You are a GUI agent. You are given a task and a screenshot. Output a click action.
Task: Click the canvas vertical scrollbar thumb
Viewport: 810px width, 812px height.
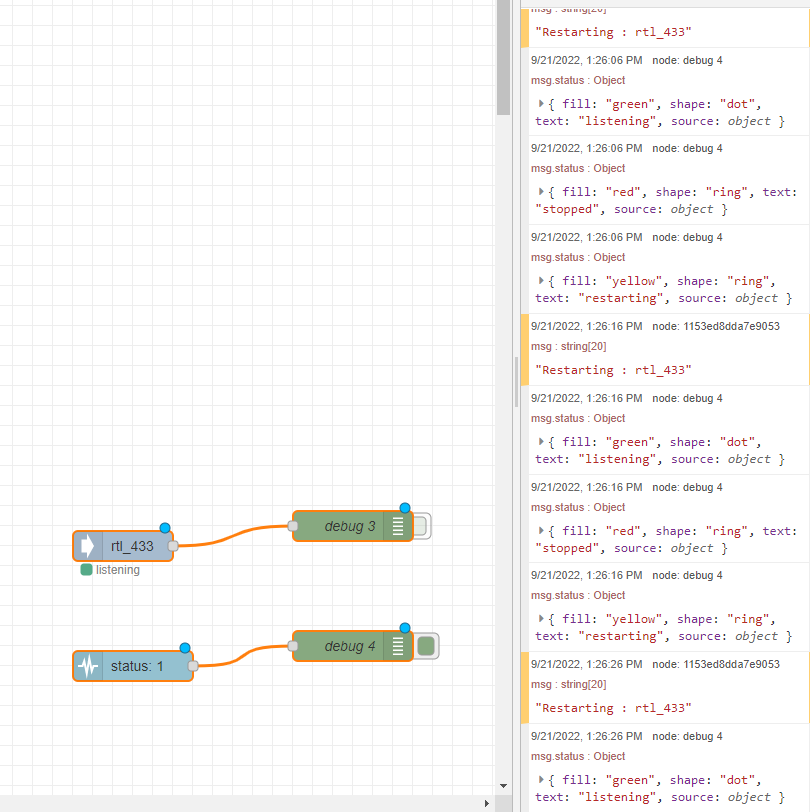point(503,57)
